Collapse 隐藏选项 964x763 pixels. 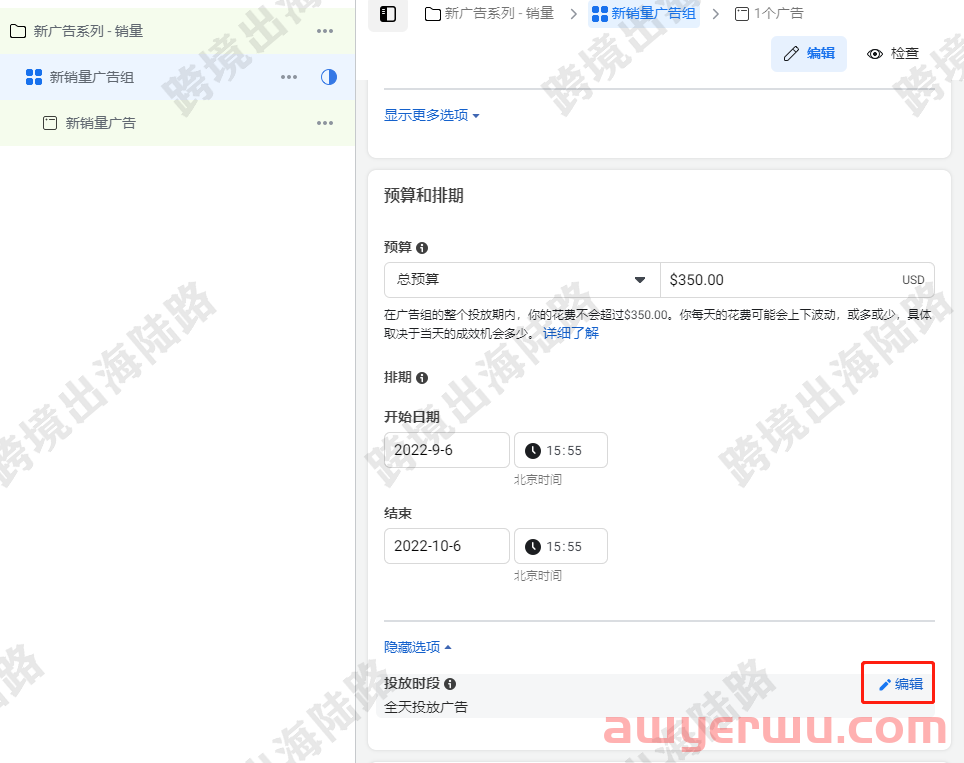pyautogui.click(x=417, y=647)
